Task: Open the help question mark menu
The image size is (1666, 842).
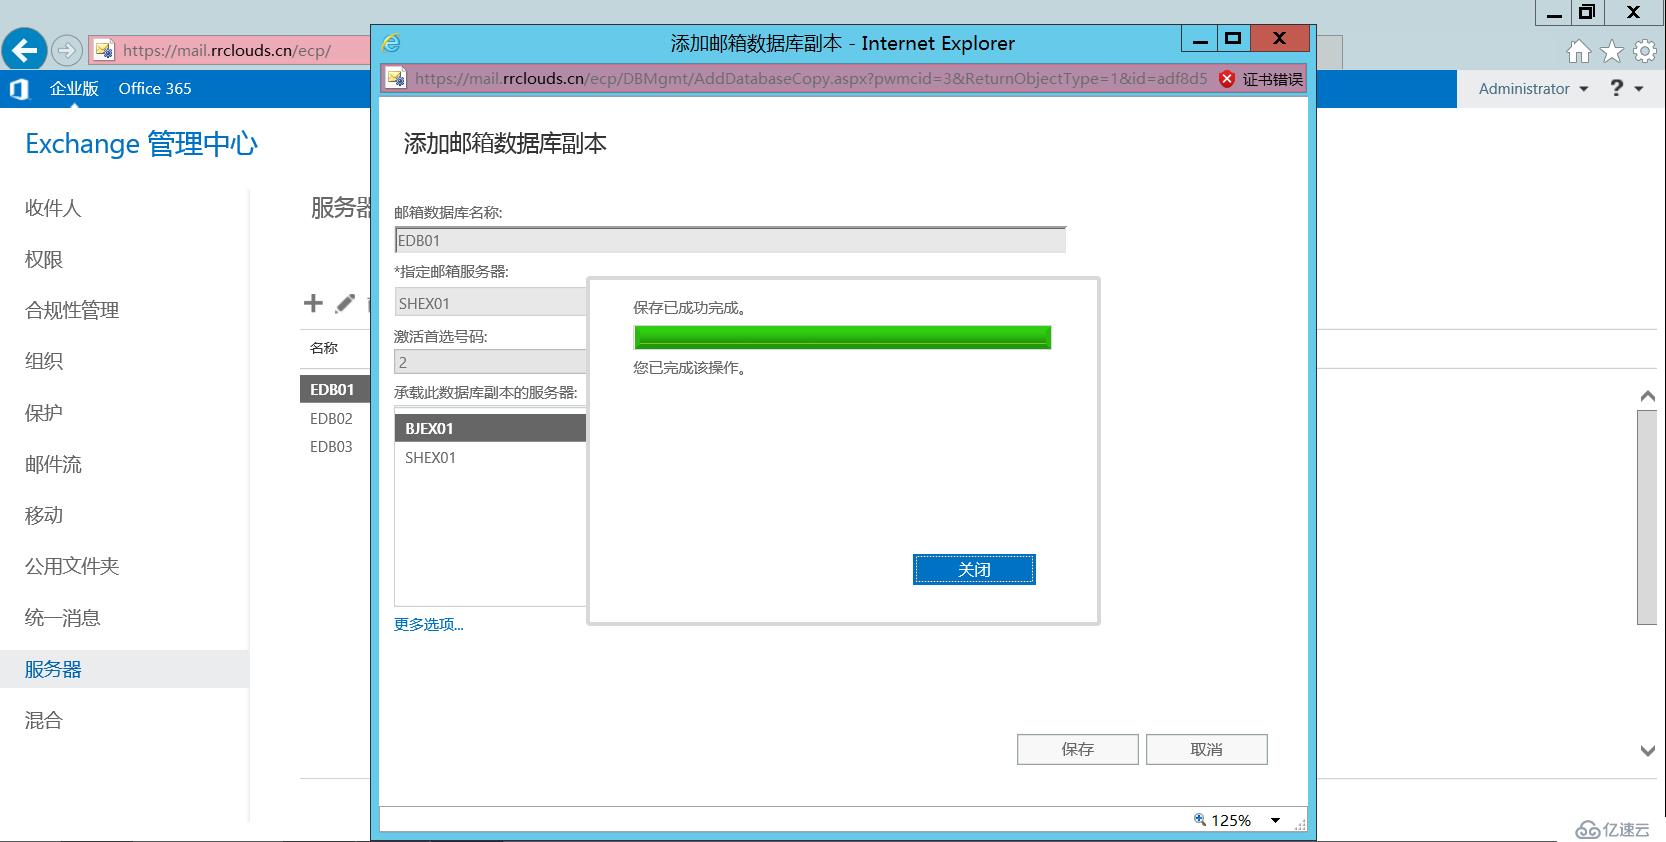Action: coord(1625,88)
